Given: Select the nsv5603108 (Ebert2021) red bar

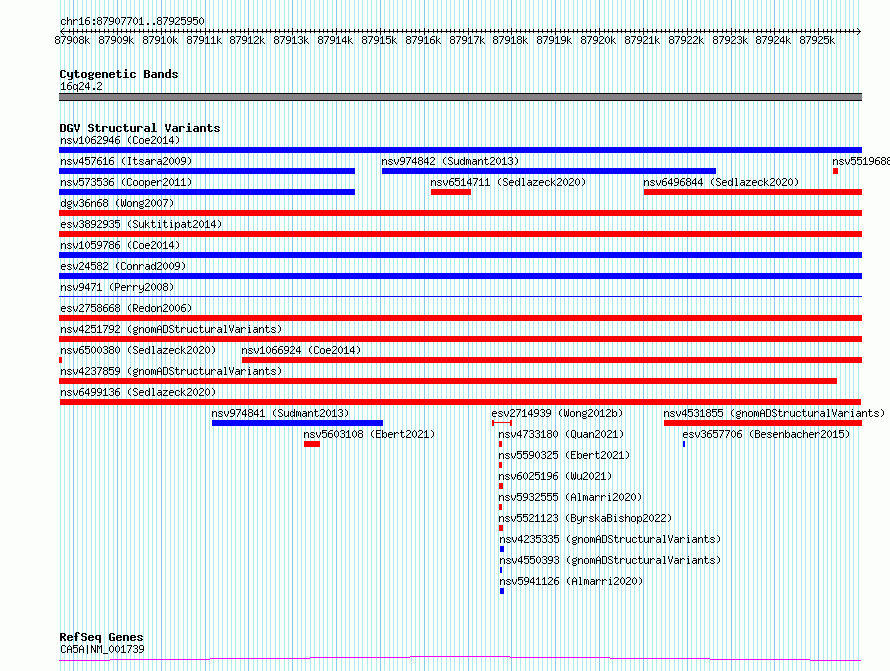Looking at the screenshot, I should click(312, 444).
